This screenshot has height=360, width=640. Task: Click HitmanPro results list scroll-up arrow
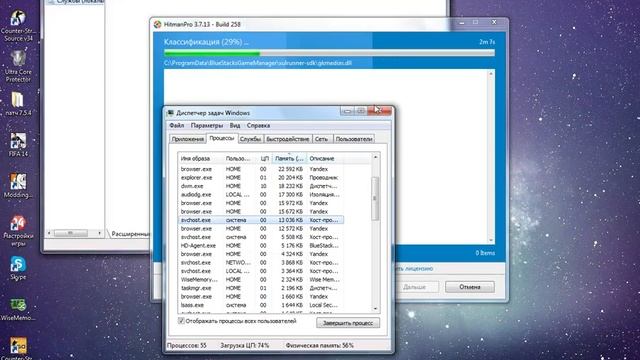(x=491, y=73)
